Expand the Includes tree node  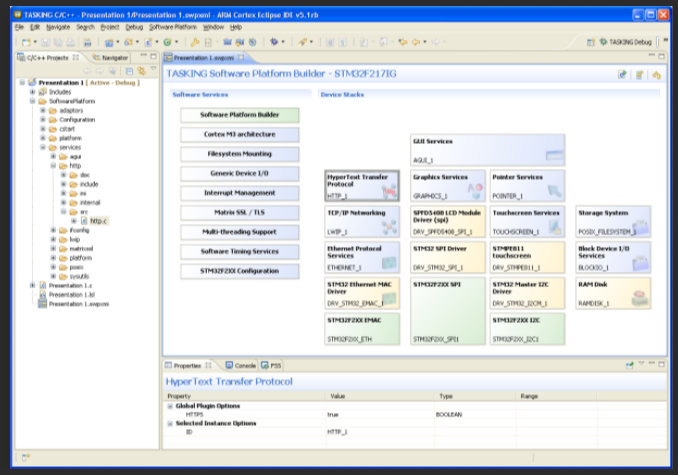[x=32, y=92]
